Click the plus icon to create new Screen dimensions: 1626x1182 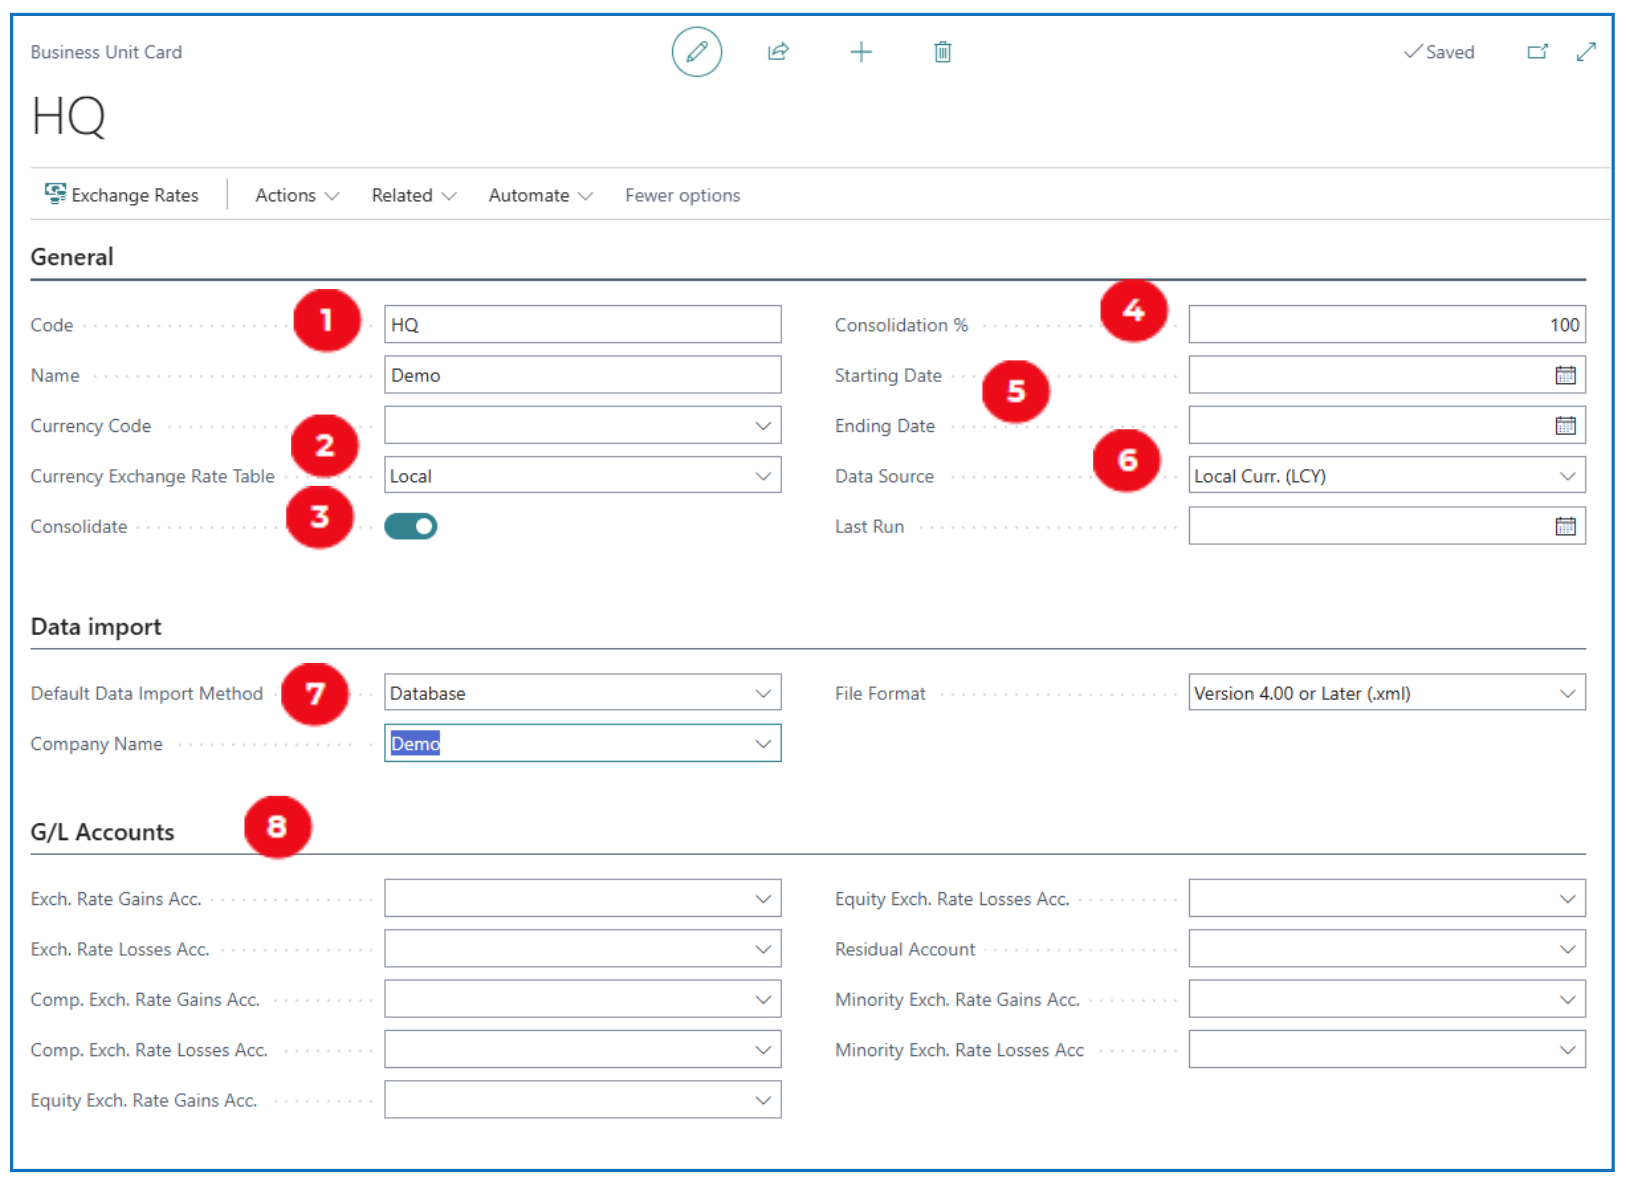point(860,52)
